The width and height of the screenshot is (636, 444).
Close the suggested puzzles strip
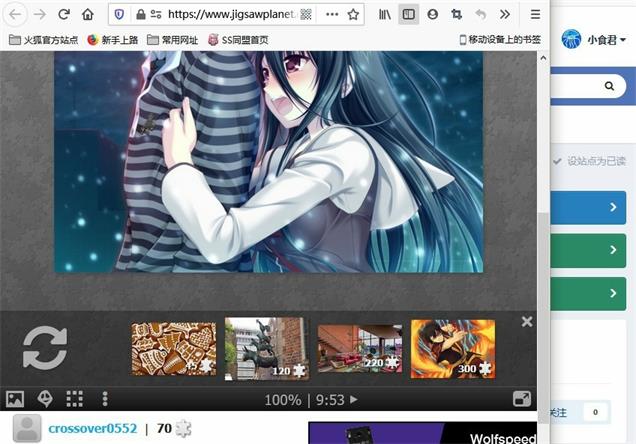pyautogui.click(x=527, y=322)
